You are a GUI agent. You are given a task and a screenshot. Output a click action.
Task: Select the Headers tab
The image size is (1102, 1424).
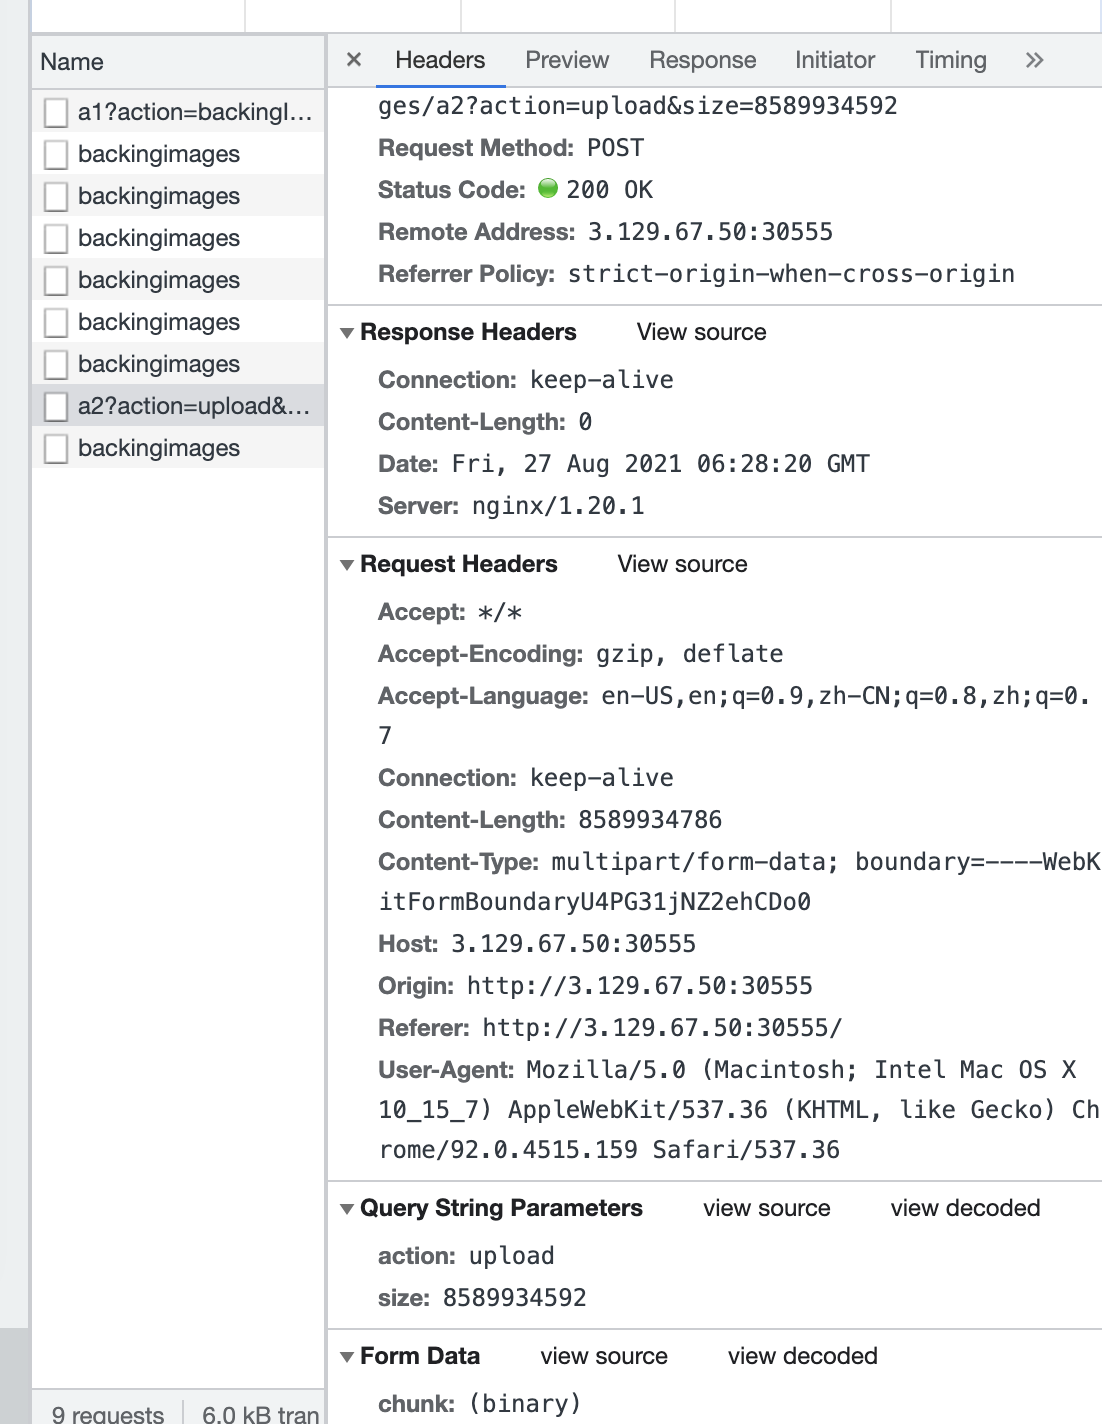coord(439,60)
